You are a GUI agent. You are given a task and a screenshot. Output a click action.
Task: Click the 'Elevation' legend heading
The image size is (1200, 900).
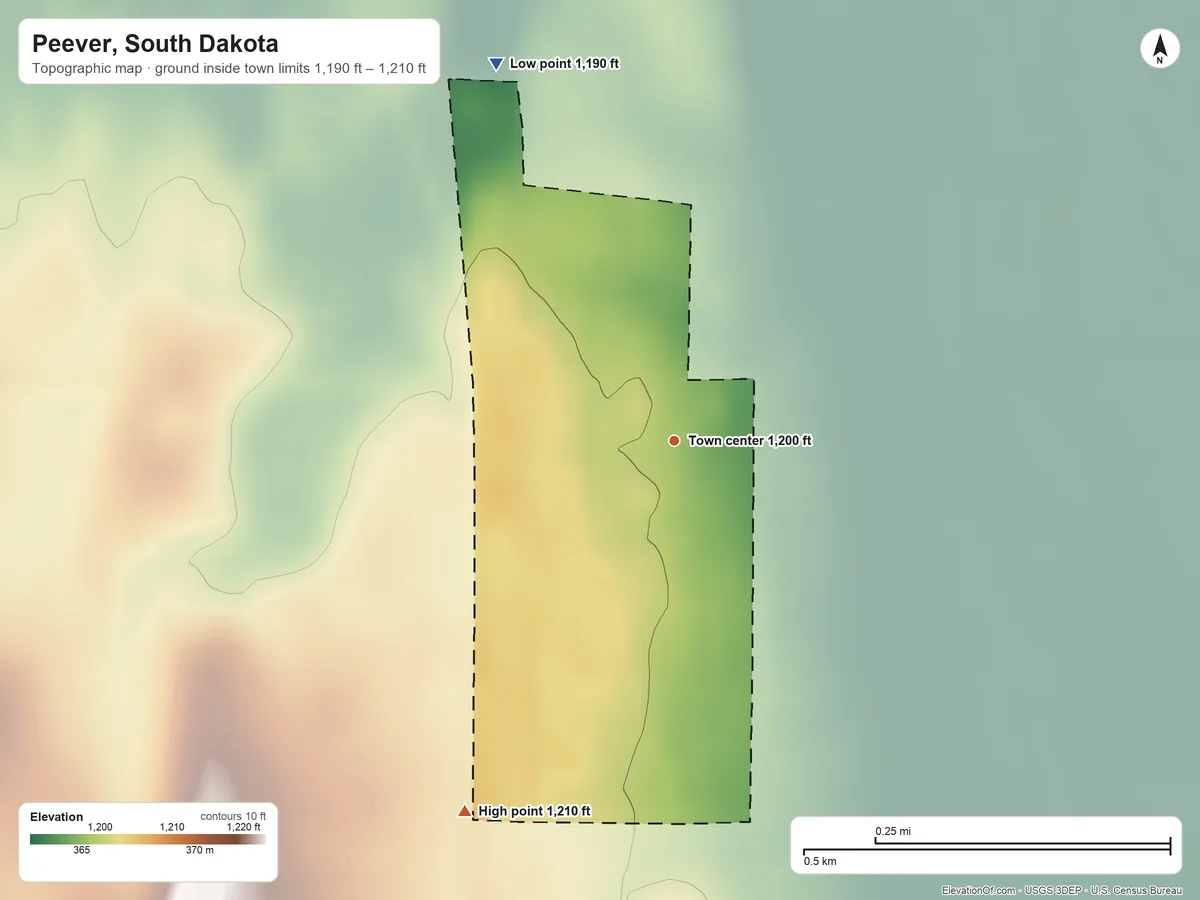pyautogui.click(x=57, y=817)
